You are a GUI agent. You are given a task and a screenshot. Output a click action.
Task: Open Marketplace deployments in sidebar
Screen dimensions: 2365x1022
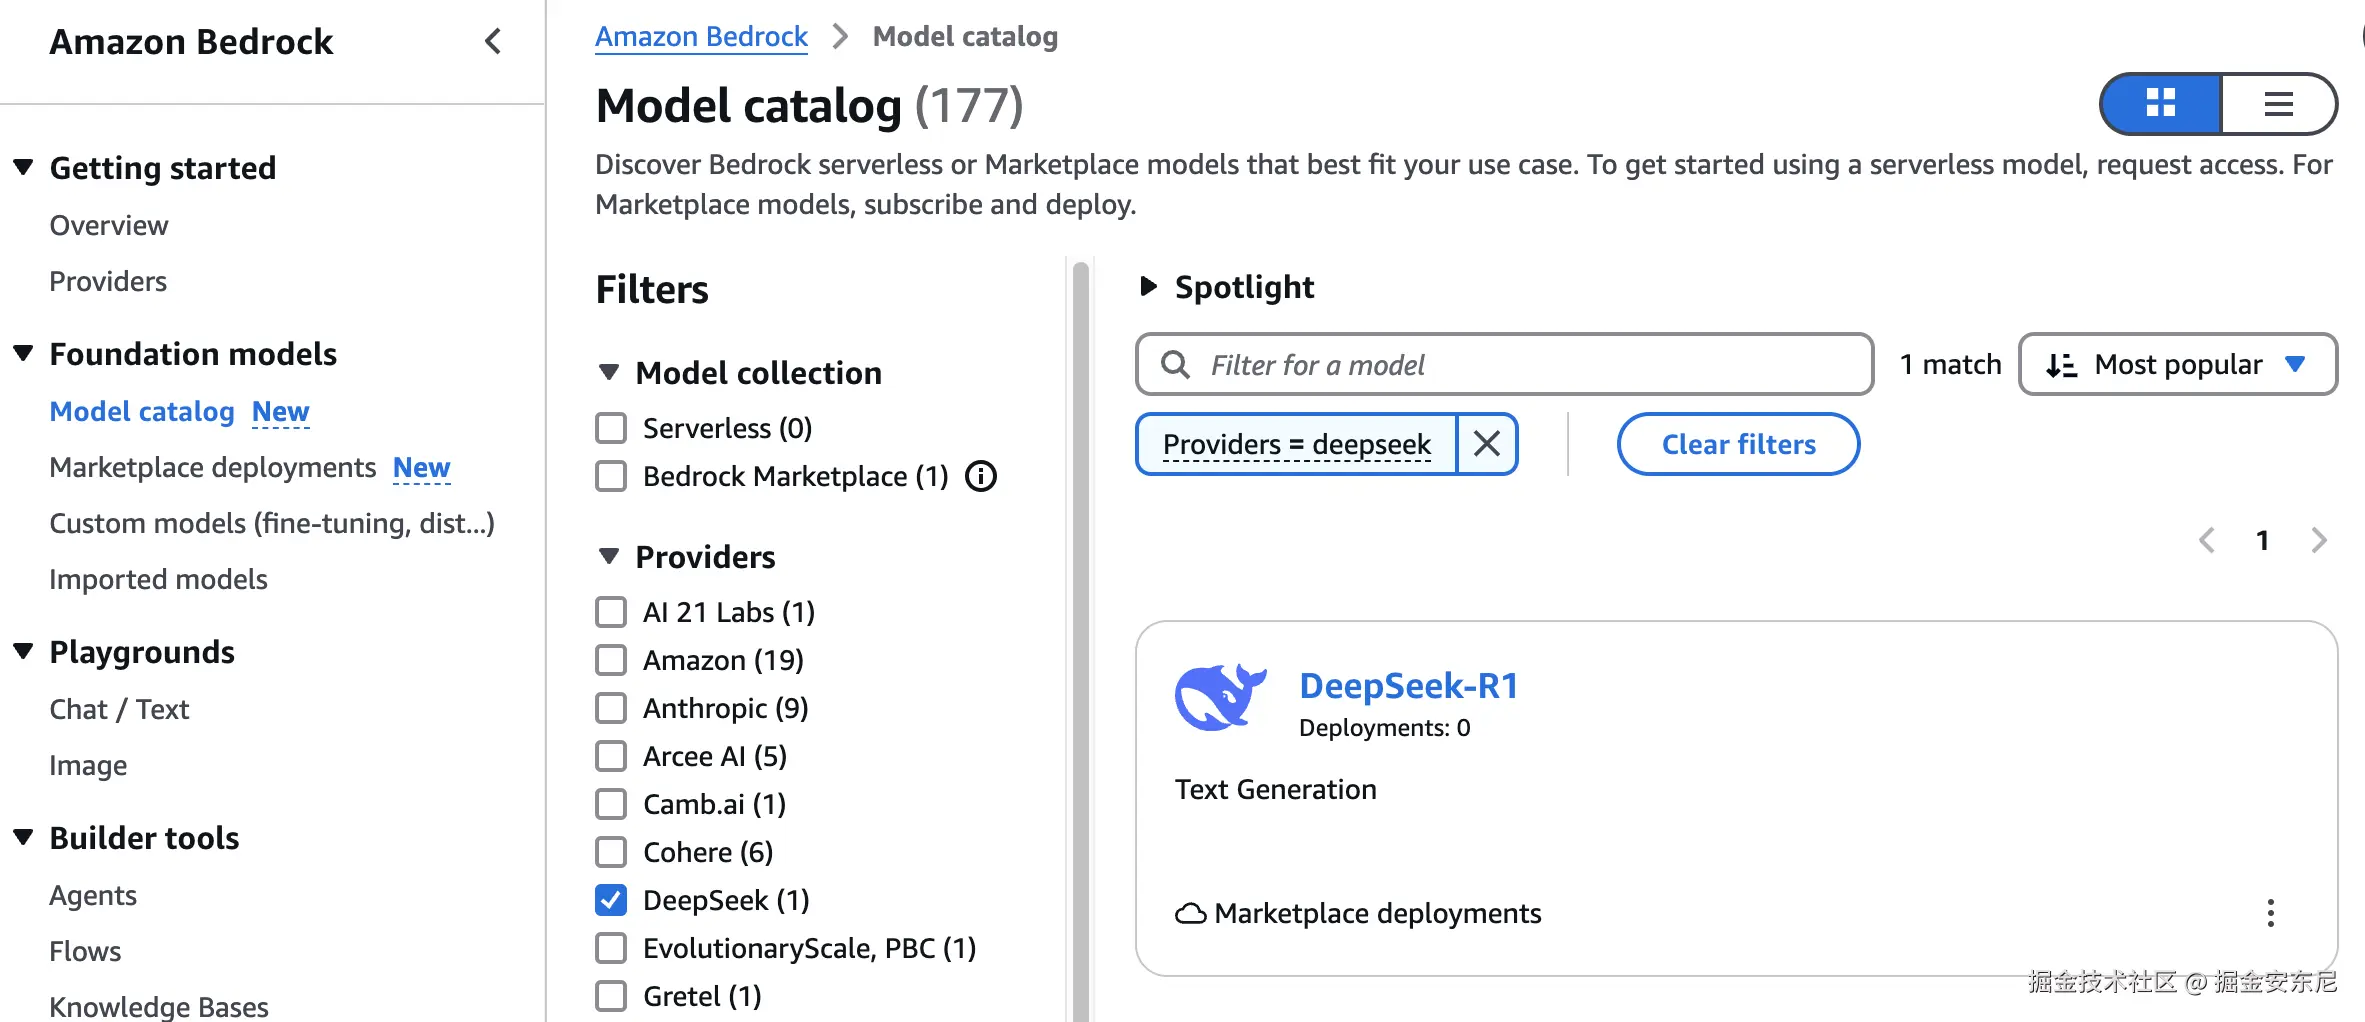tap(212, 468)
